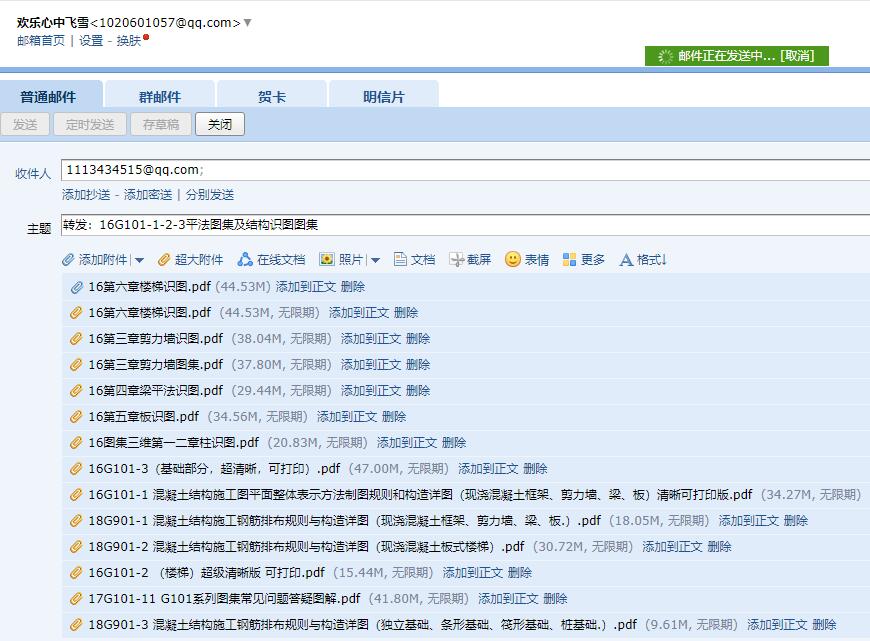Click the 主题 subject field

click(x=466, y=225)
